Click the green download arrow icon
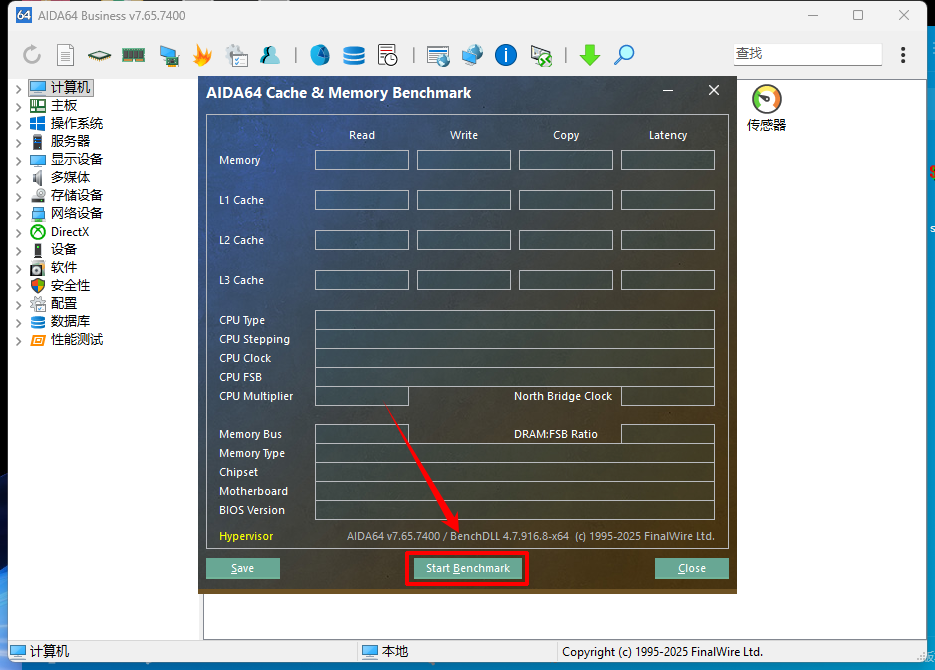This screenshot has height=670, width=935. (x=590, y=55)
